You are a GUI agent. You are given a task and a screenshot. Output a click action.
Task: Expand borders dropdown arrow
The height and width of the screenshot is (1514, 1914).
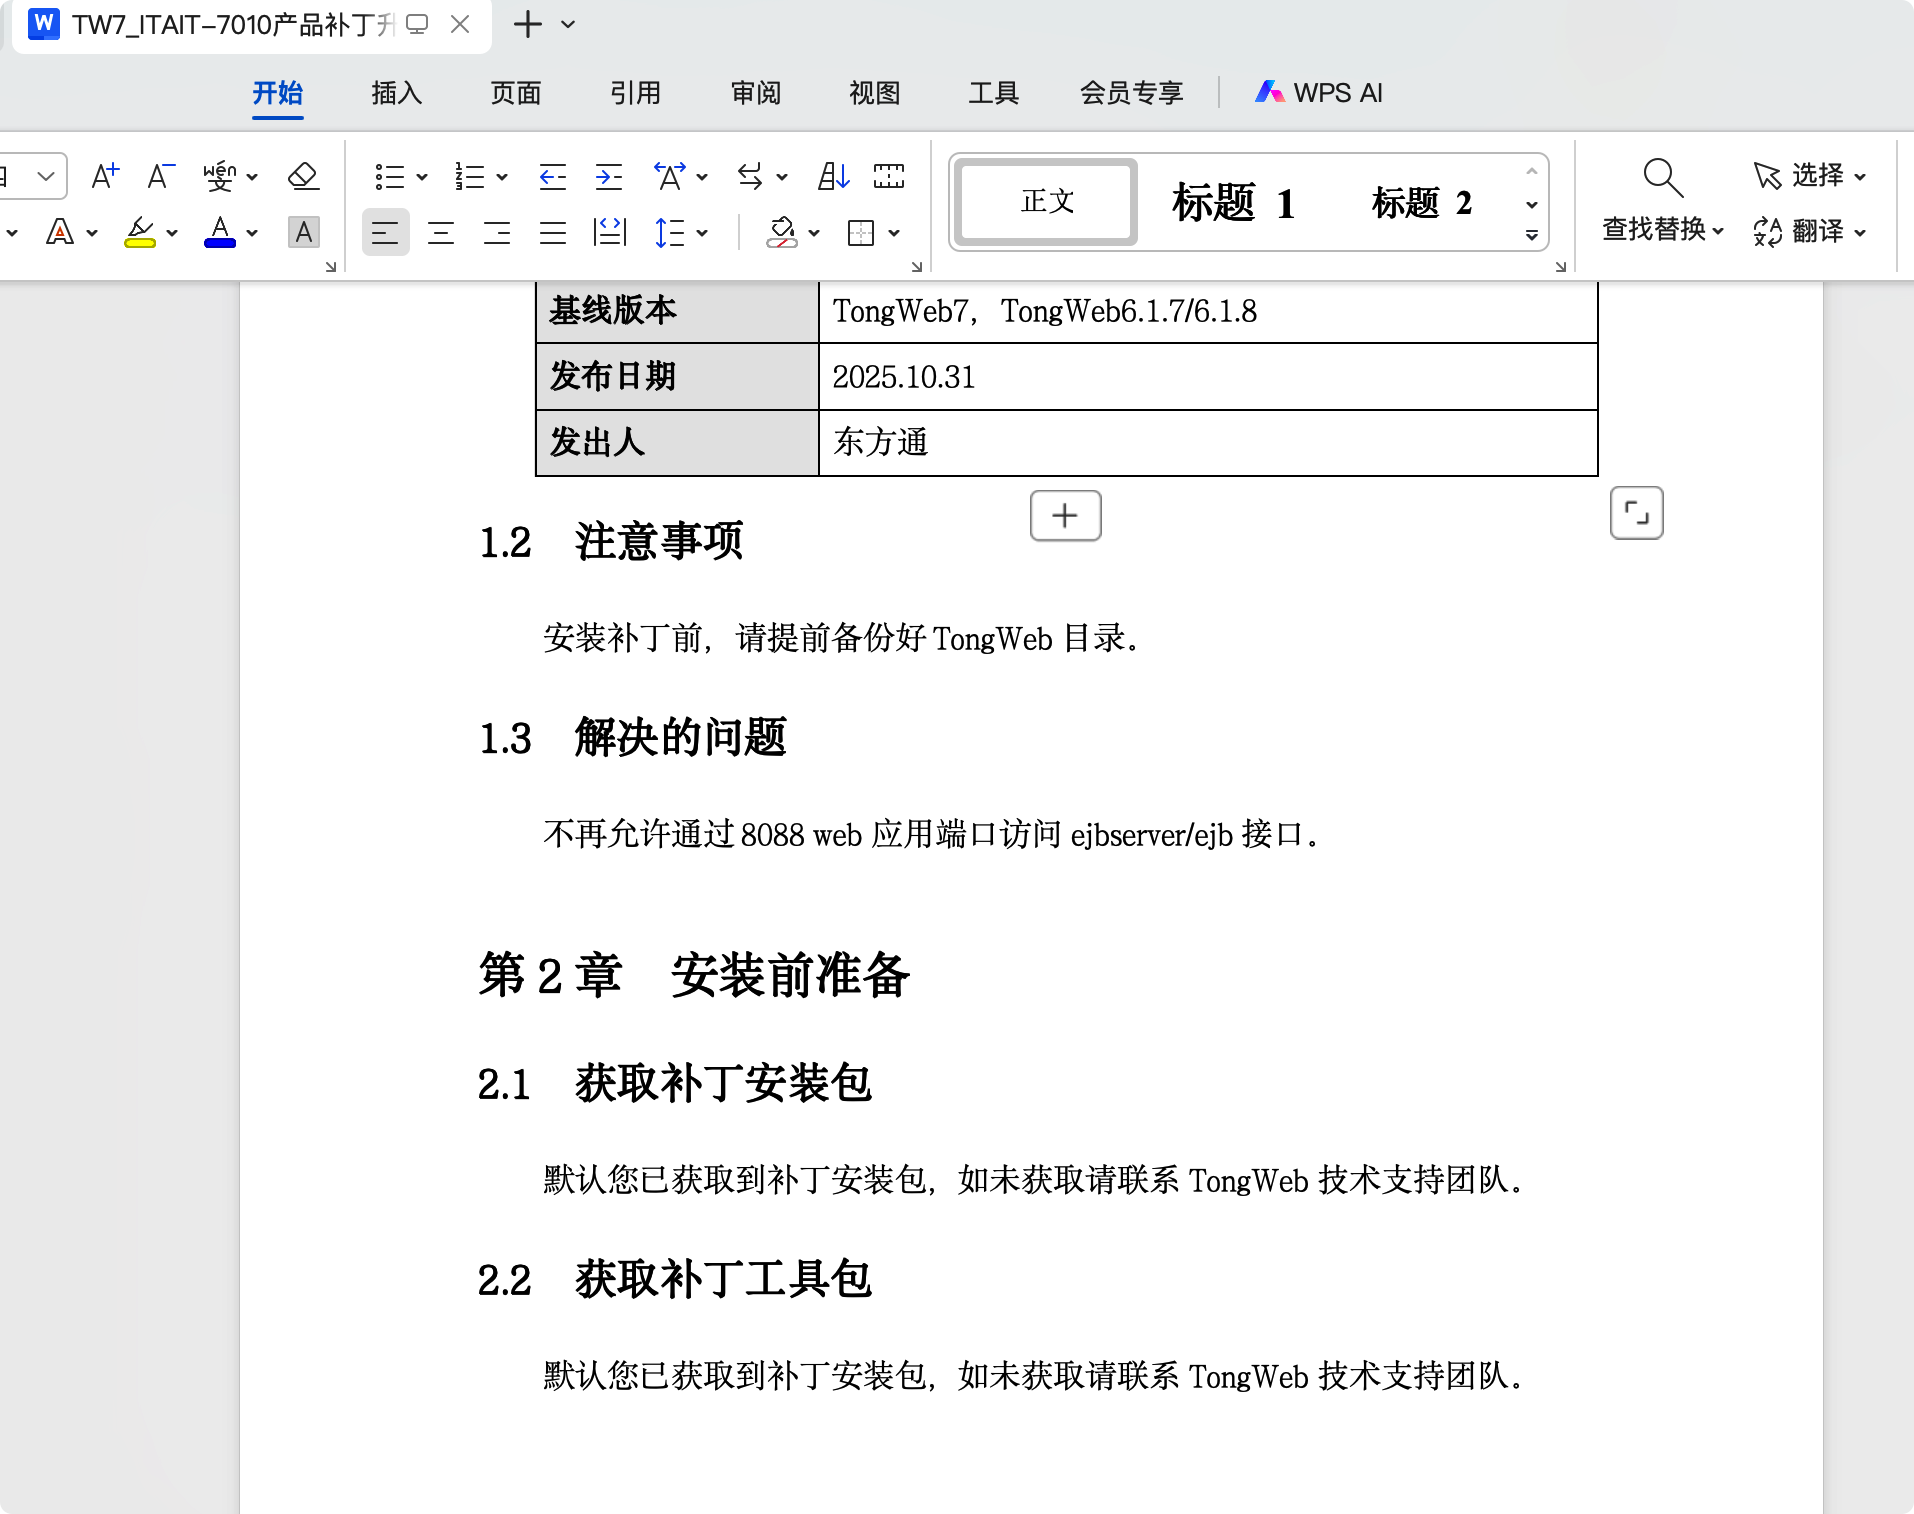894,233
